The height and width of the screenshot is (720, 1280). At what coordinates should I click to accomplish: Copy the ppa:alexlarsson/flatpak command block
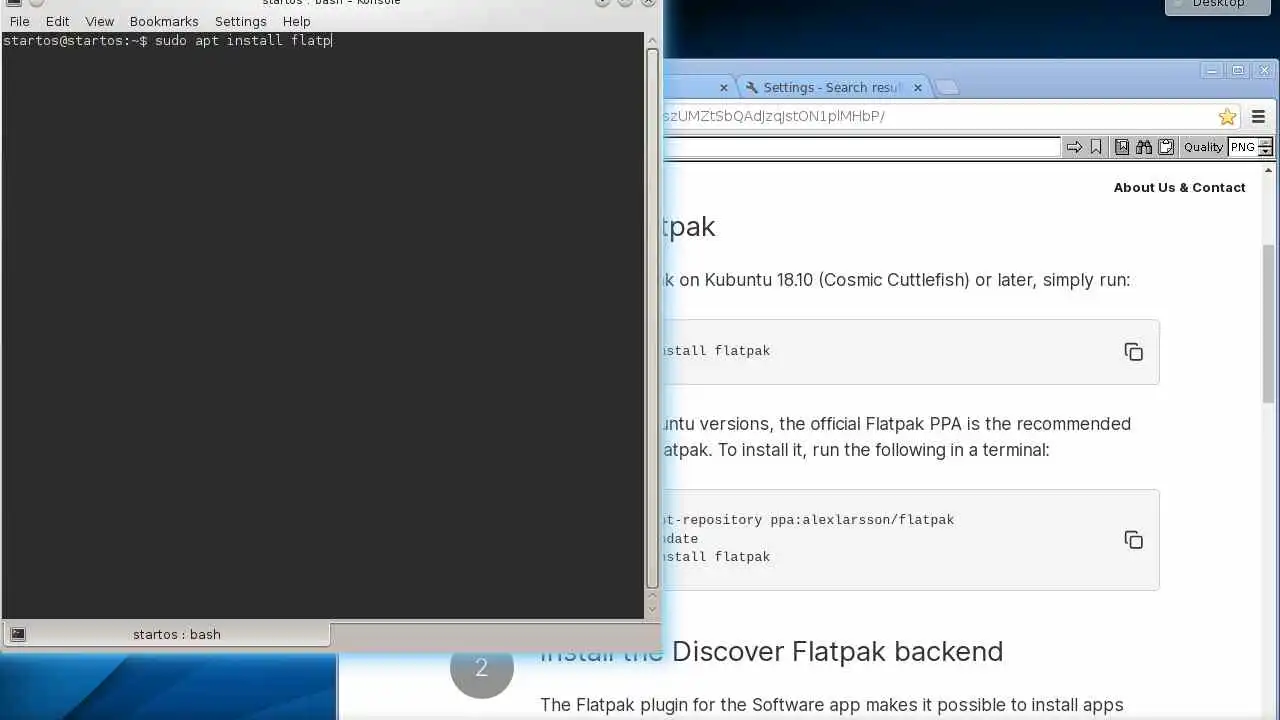click(1133, 540)
